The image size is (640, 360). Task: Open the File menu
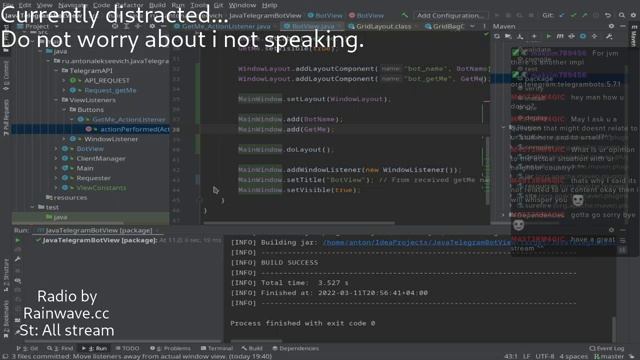pyautogui.click(x=7, y=5)
